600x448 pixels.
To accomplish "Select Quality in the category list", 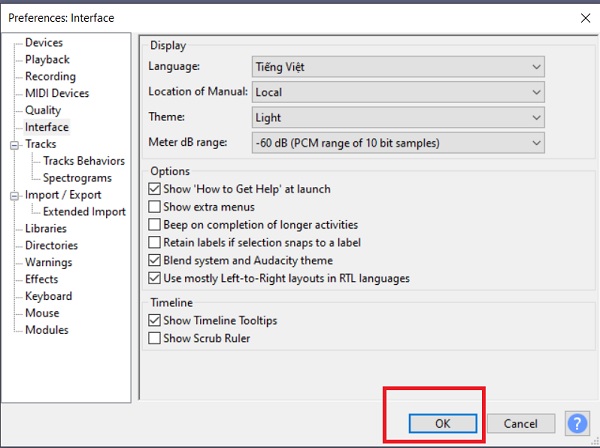I will pos(43,110).
